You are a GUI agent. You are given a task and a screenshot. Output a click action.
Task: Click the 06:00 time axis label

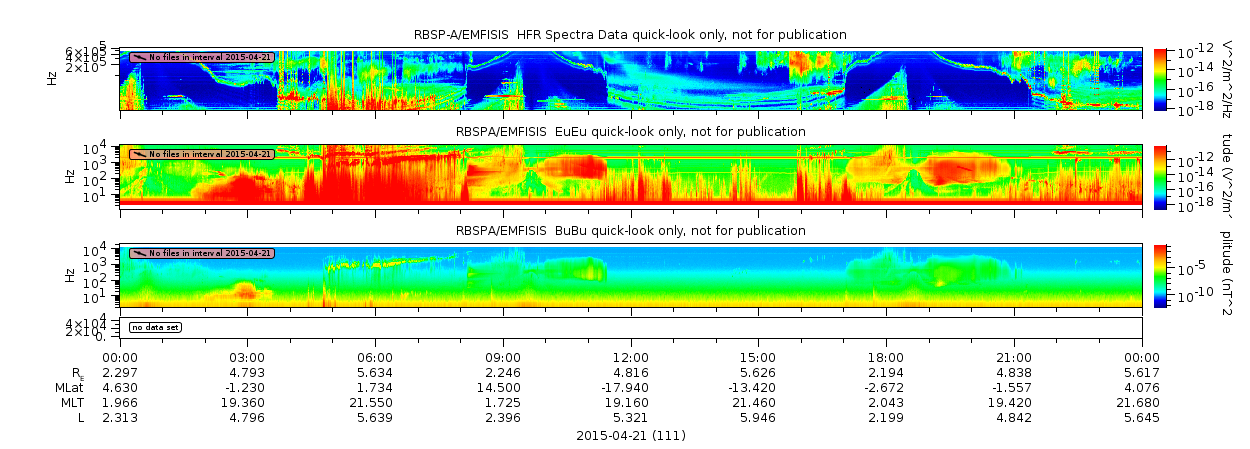point(375,358)
